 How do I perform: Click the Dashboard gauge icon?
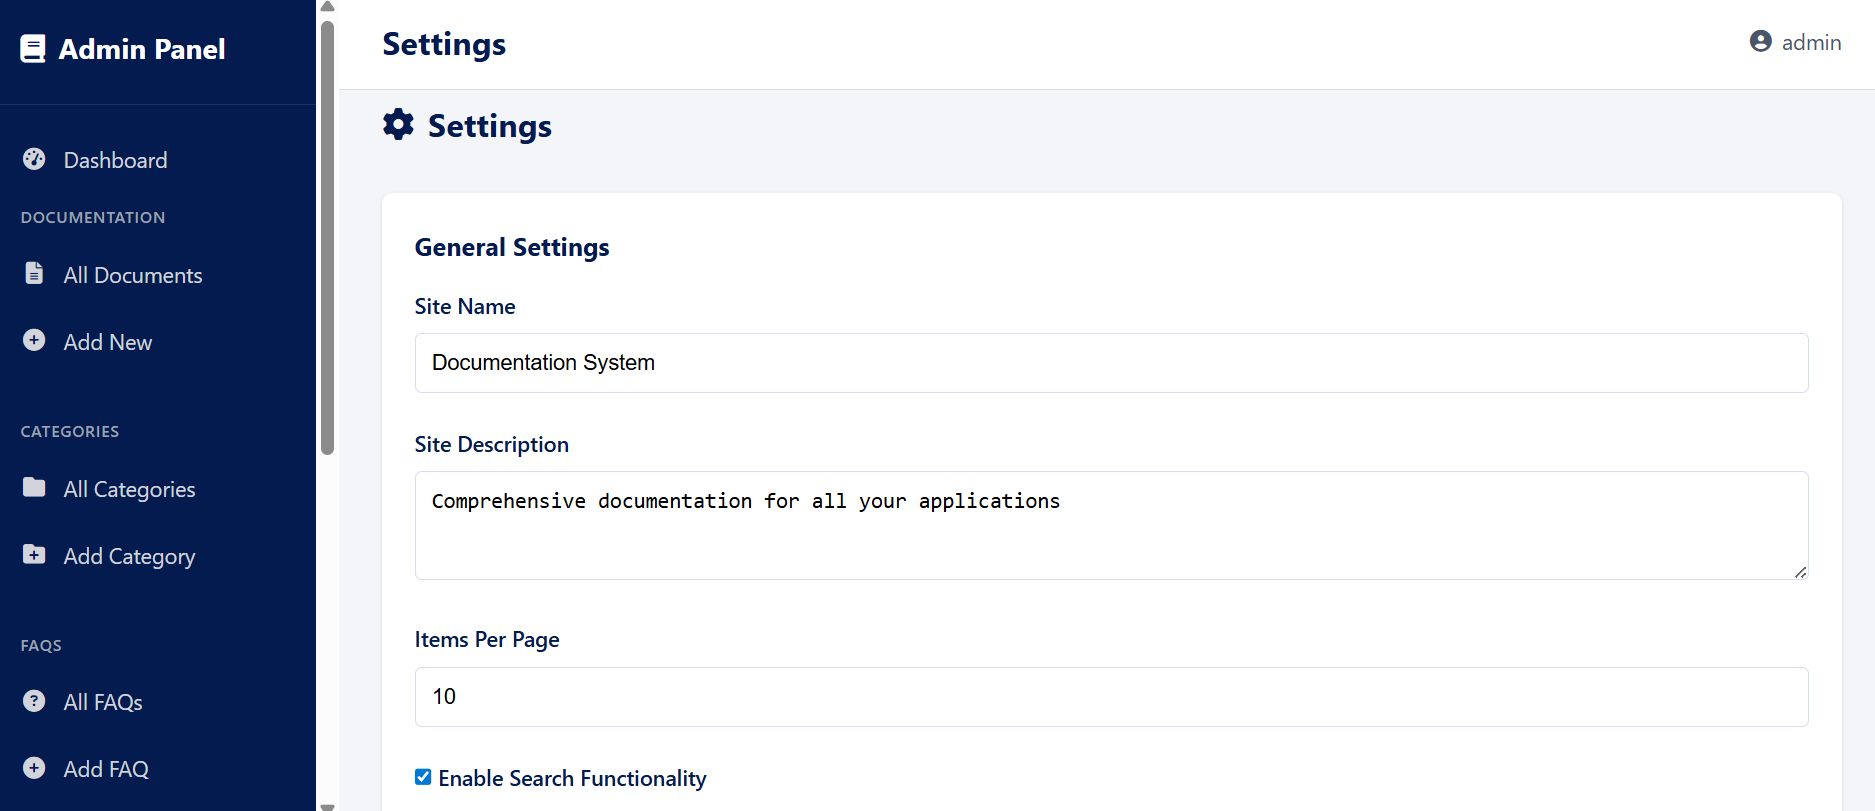tap(34, 159)
